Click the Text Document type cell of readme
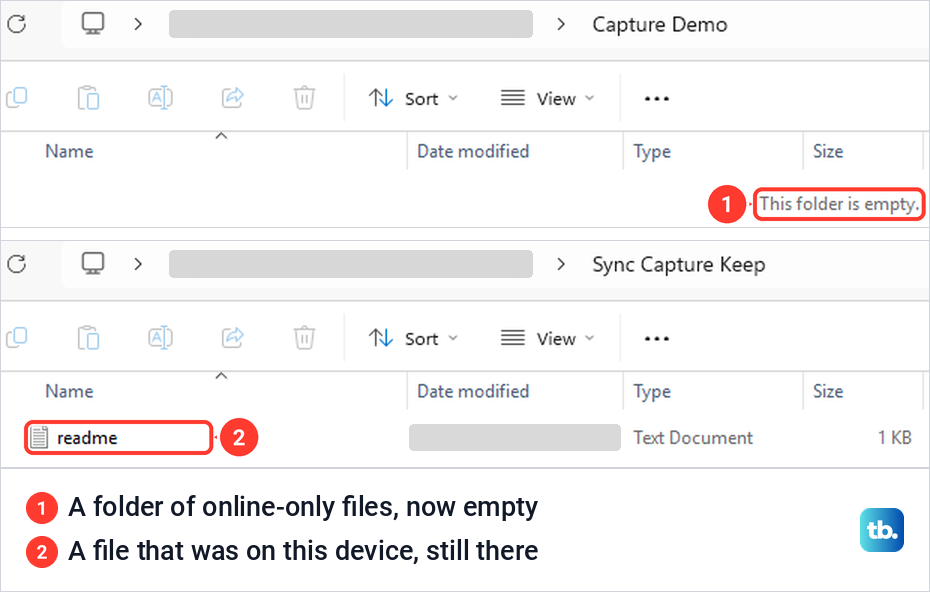This screenshot has height=592, width=930. point(693,438)
